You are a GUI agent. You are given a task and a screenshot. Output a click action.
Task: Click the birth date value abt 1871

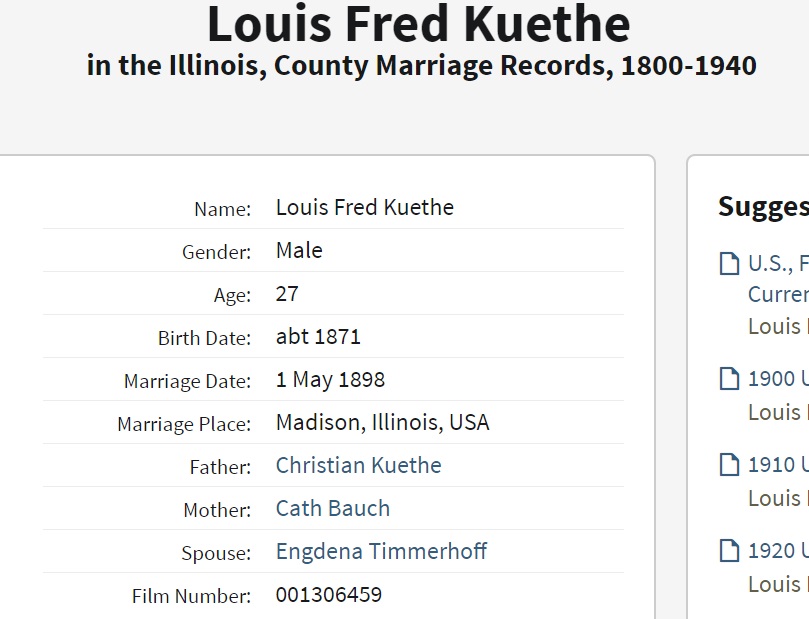(318, 337)
